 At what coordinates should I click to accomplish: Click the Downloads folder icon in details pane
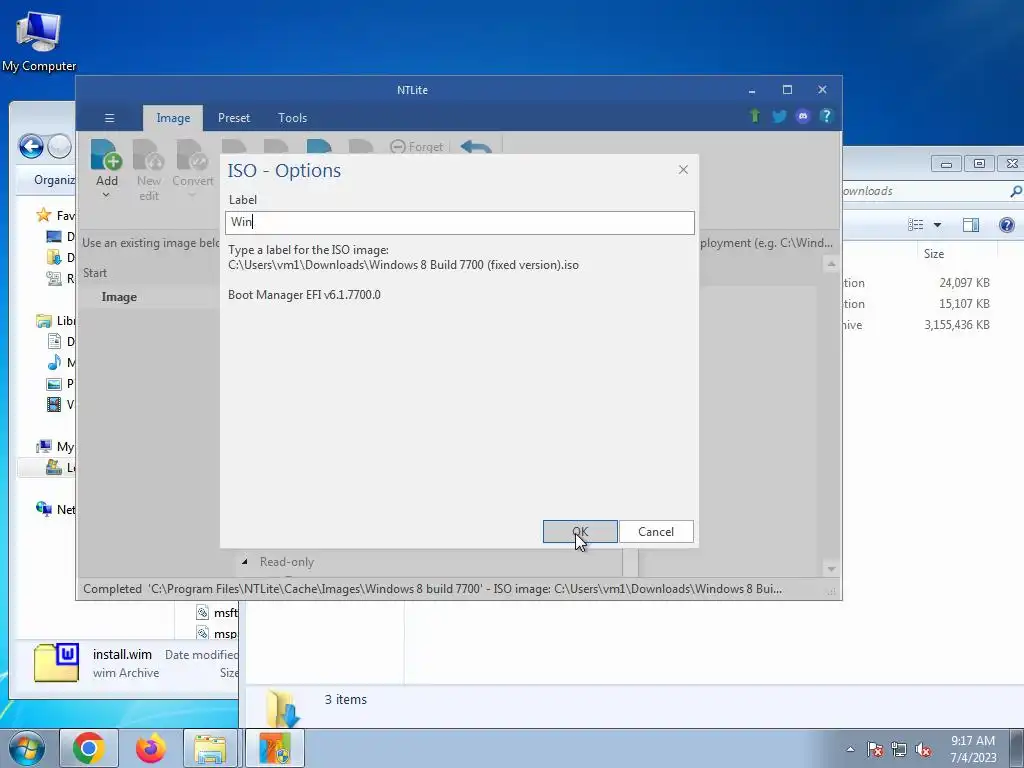(x=283, y=707)
